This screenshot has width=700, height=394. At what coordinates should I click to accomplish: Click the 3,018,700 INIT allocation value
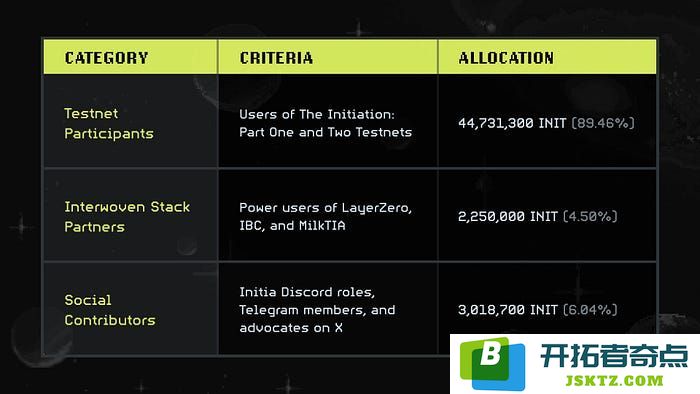508,310
